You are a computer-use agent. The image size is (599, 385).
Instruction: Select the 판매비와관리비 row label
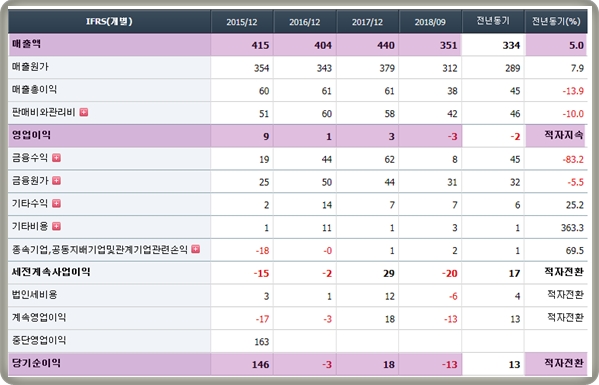pos(44,112)
